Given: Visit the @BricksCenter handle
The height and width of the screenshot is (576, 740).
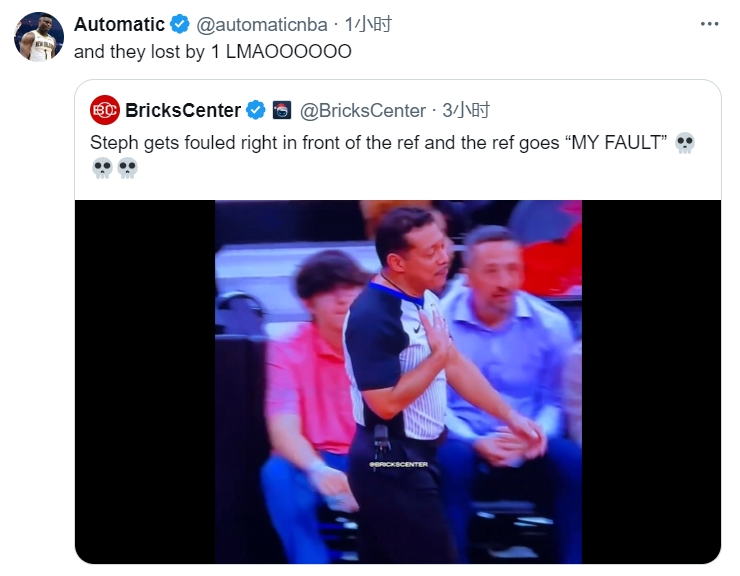Looking at the screenshot, I should point(363,110).
